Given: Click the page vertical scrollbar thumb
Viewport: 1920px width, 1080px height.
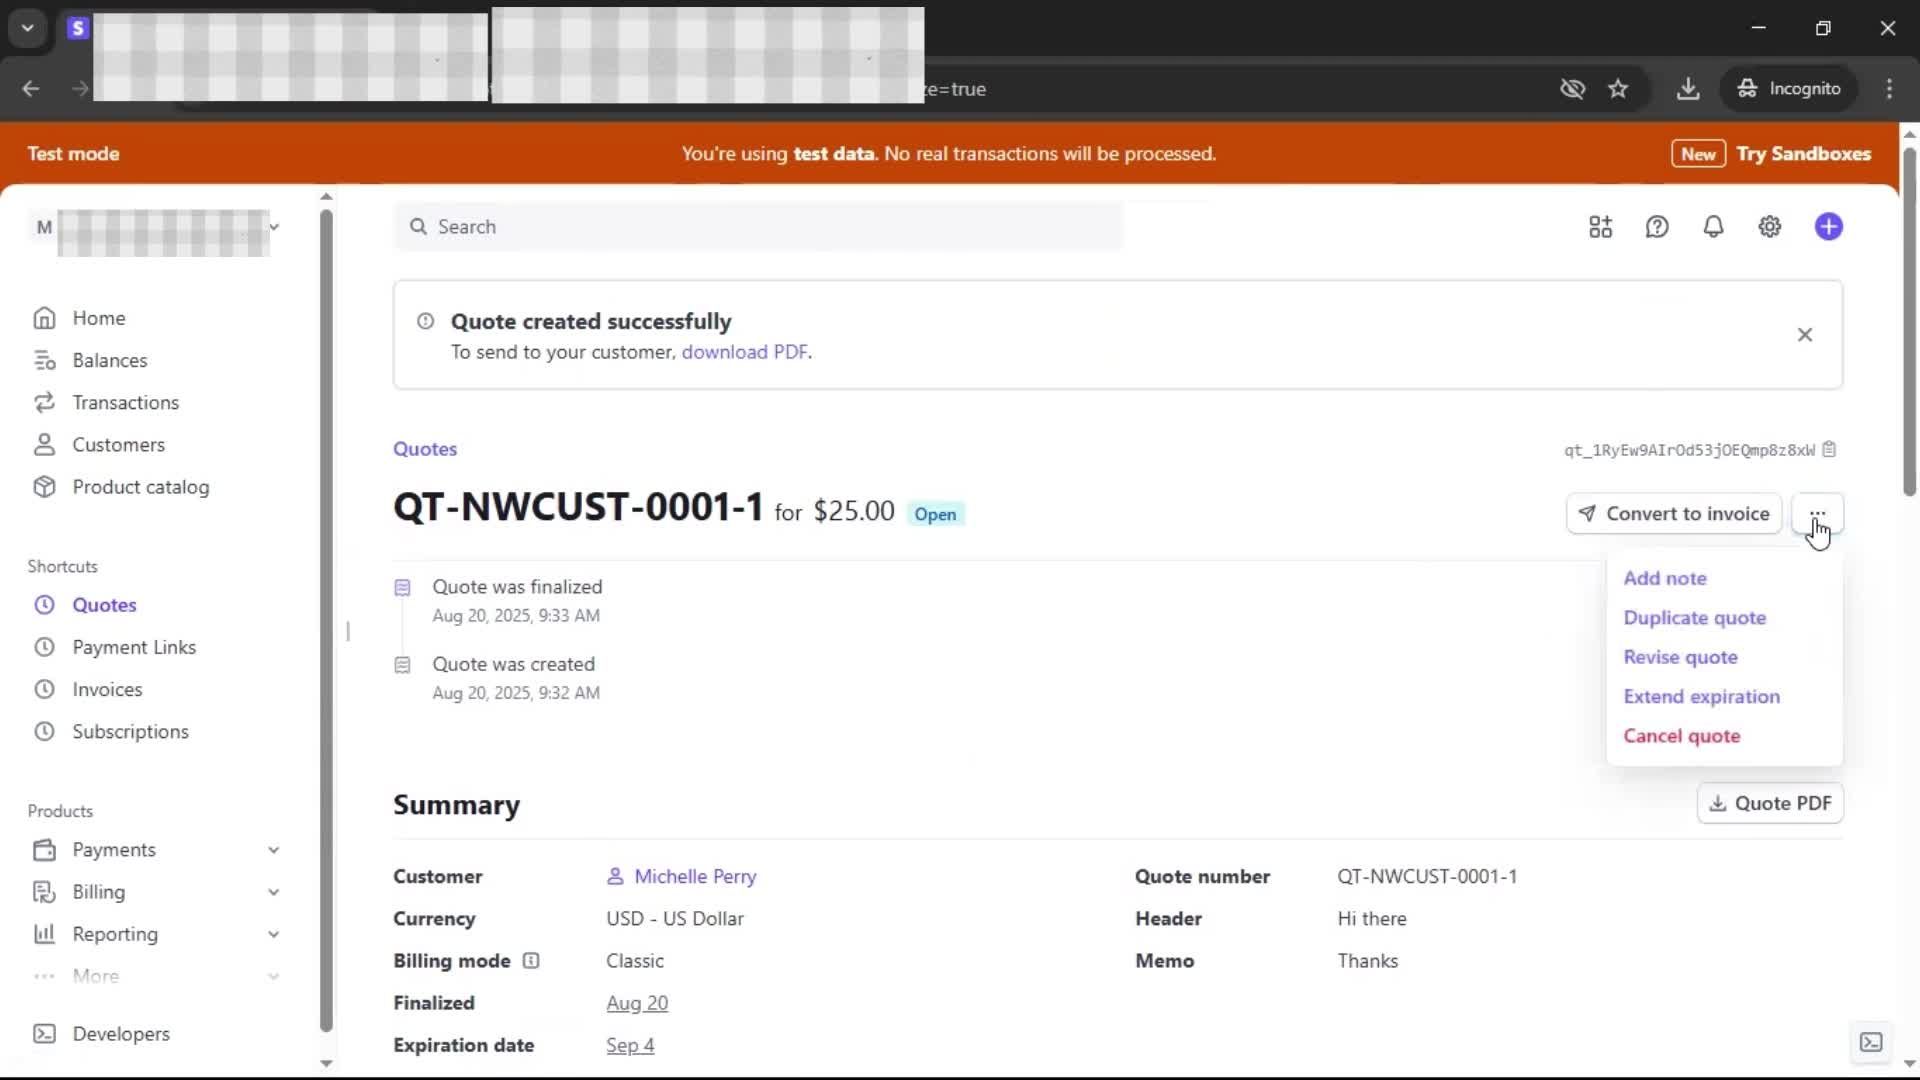Looking at the screenshot, I should click(x=1908, y=320).
